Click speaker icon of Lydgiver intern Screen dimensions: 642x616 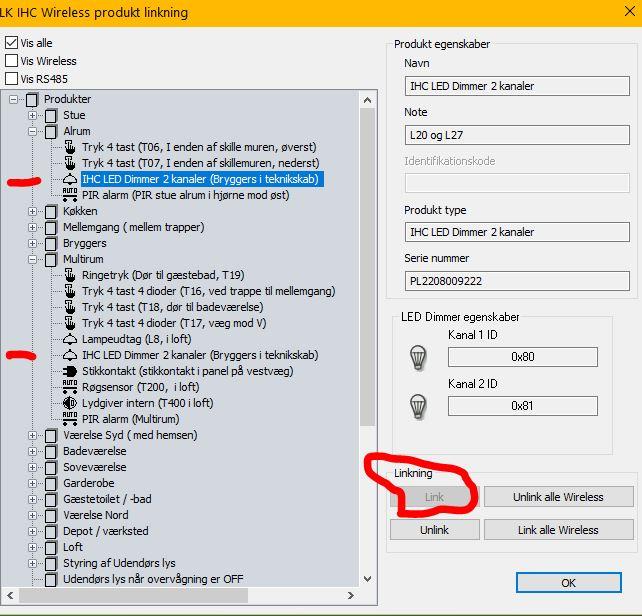[70, 403]
